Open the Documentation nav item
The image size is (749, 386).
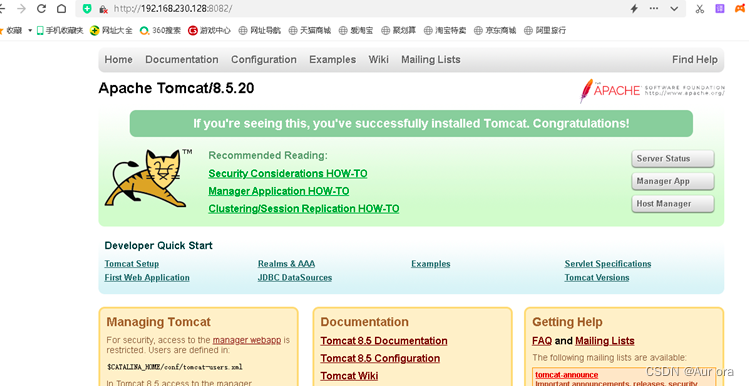pos(182,60)
